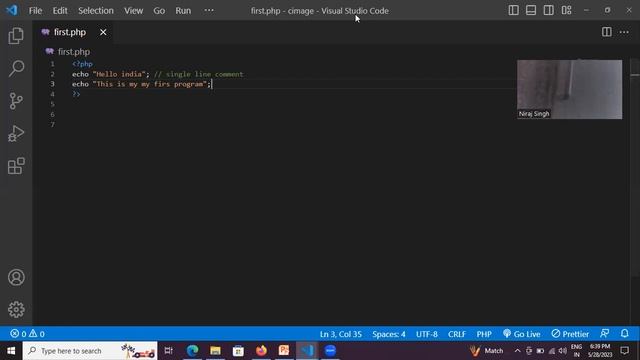Split the editor to the right

(x=607, y=32)
